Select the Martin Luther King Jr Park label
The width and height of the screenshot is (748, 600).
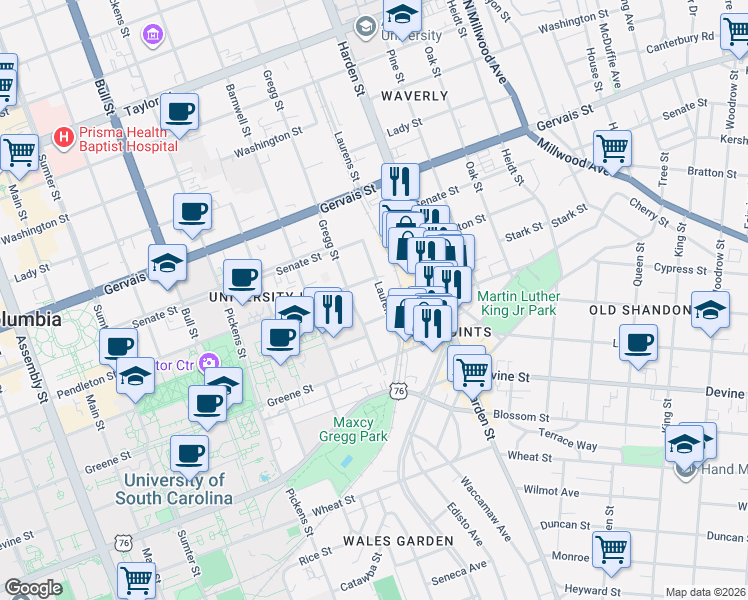tap(519, 303)
